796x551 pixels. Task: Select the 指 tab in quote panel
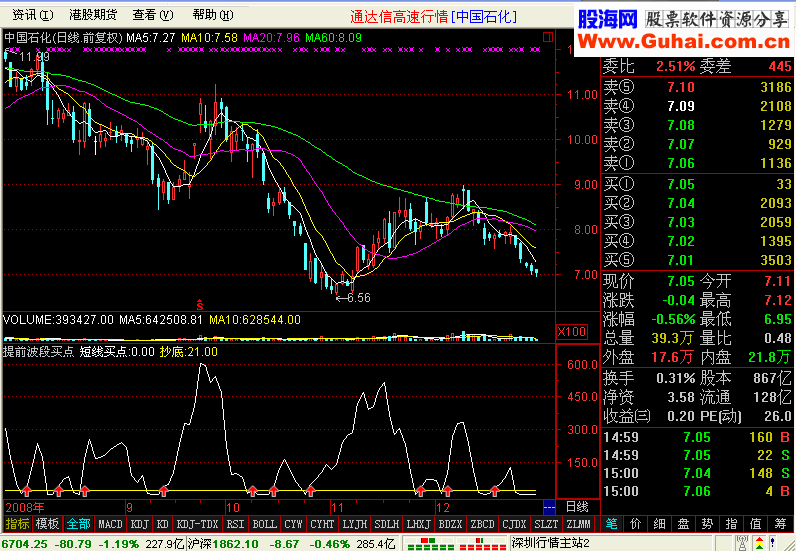732,524
